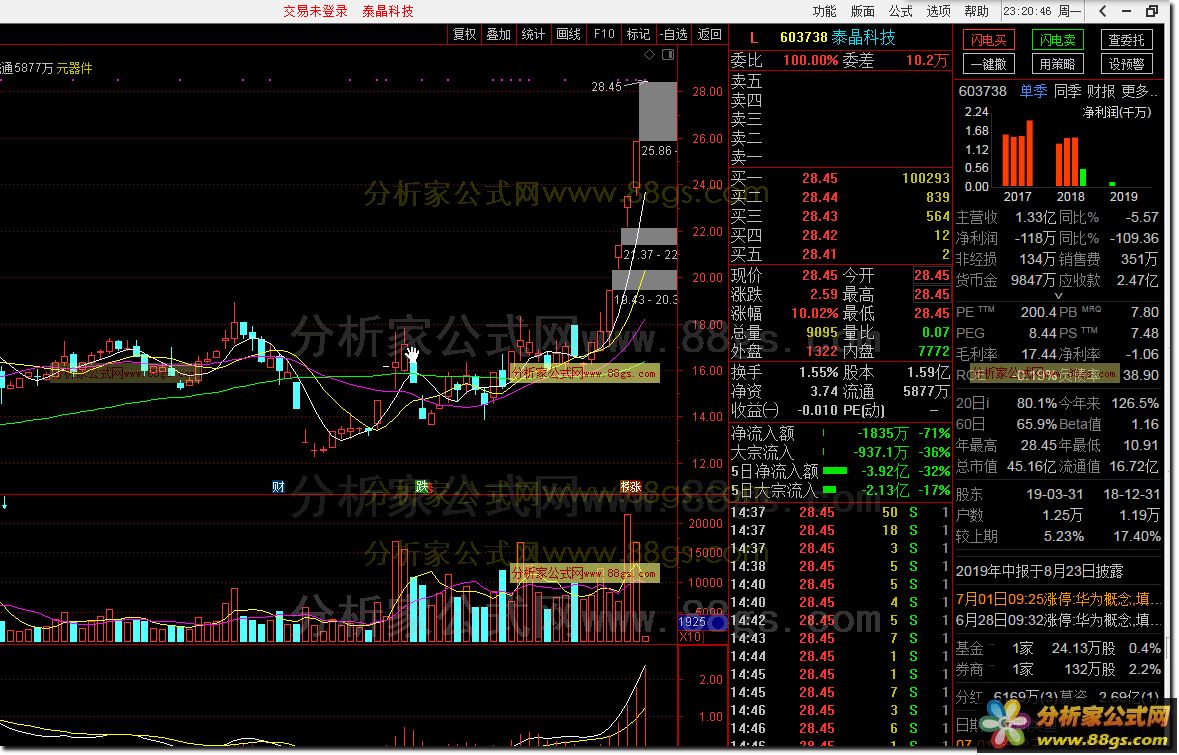Click stock code 603738 in quote header
Image resolution: width=1179 pixels, height=755 pixels.
(803, 38)
